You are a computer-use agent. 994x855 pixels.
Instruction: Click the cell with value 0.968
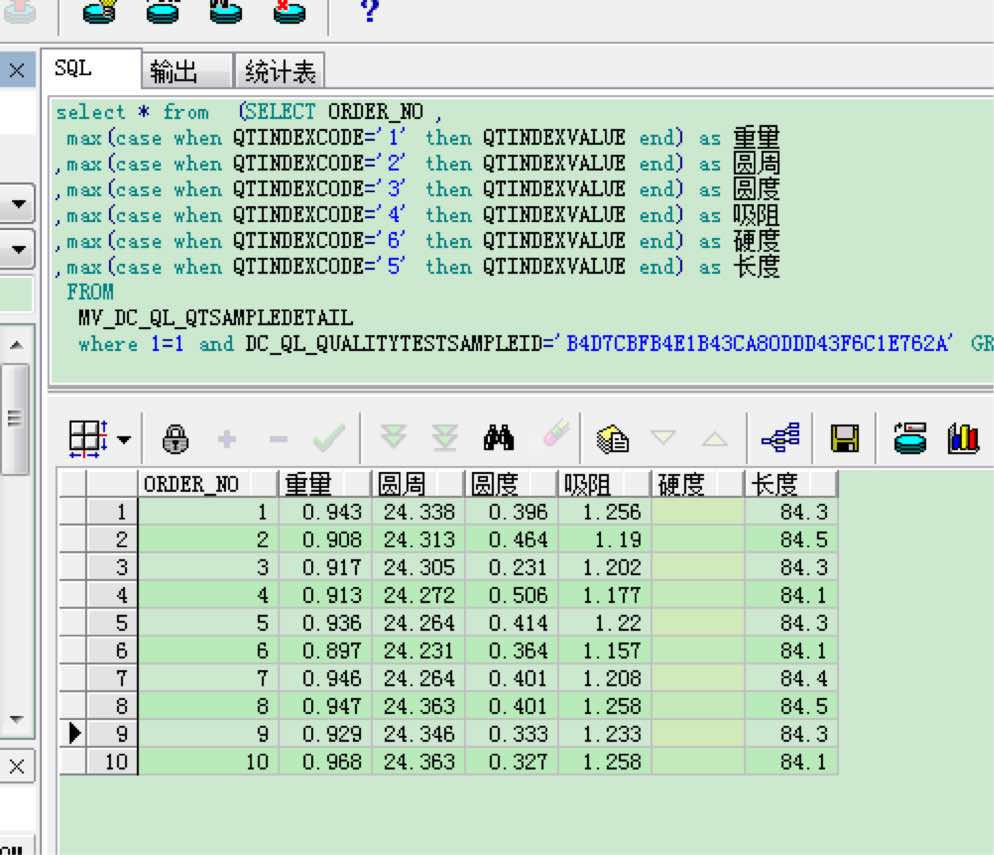(325, 762)
